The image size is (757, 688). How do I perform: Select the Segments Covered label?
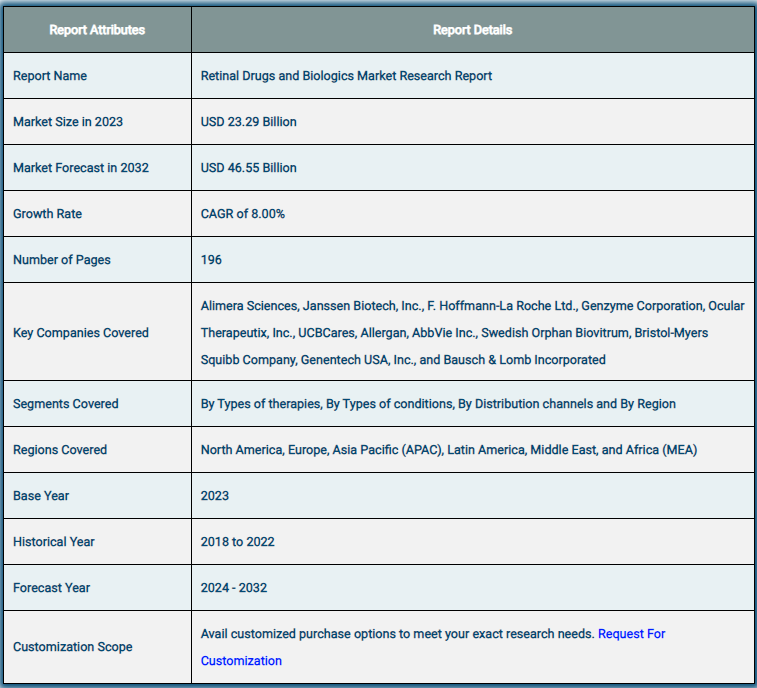[66, 404]
